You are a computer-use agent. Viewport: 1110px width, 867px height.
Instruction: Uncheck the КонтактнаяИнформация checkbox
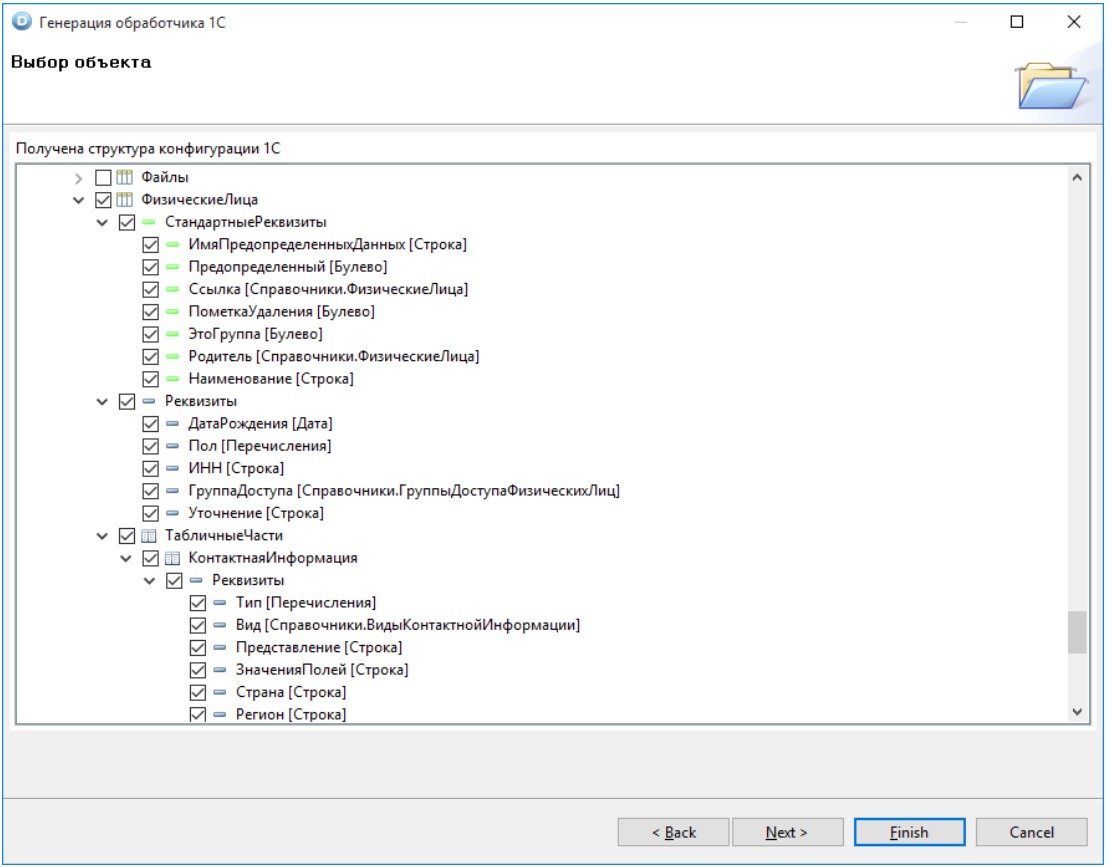point(150,558)
